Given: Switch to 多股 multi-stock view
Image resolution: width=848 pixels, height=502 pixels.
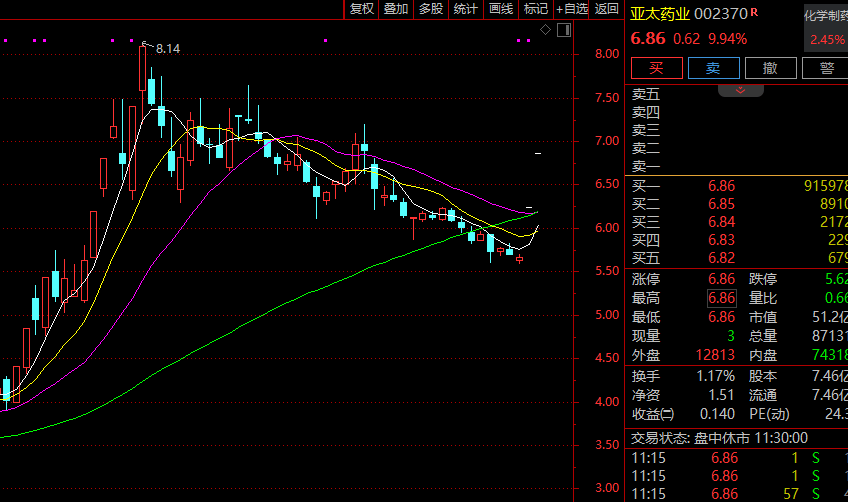Looking at the screenshot, I should (x=430, y=9).
